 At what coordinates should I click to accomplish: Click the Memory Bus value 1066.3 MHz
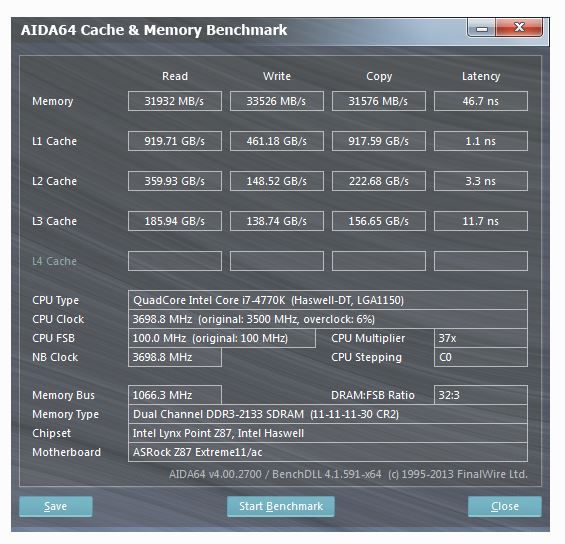175,395
